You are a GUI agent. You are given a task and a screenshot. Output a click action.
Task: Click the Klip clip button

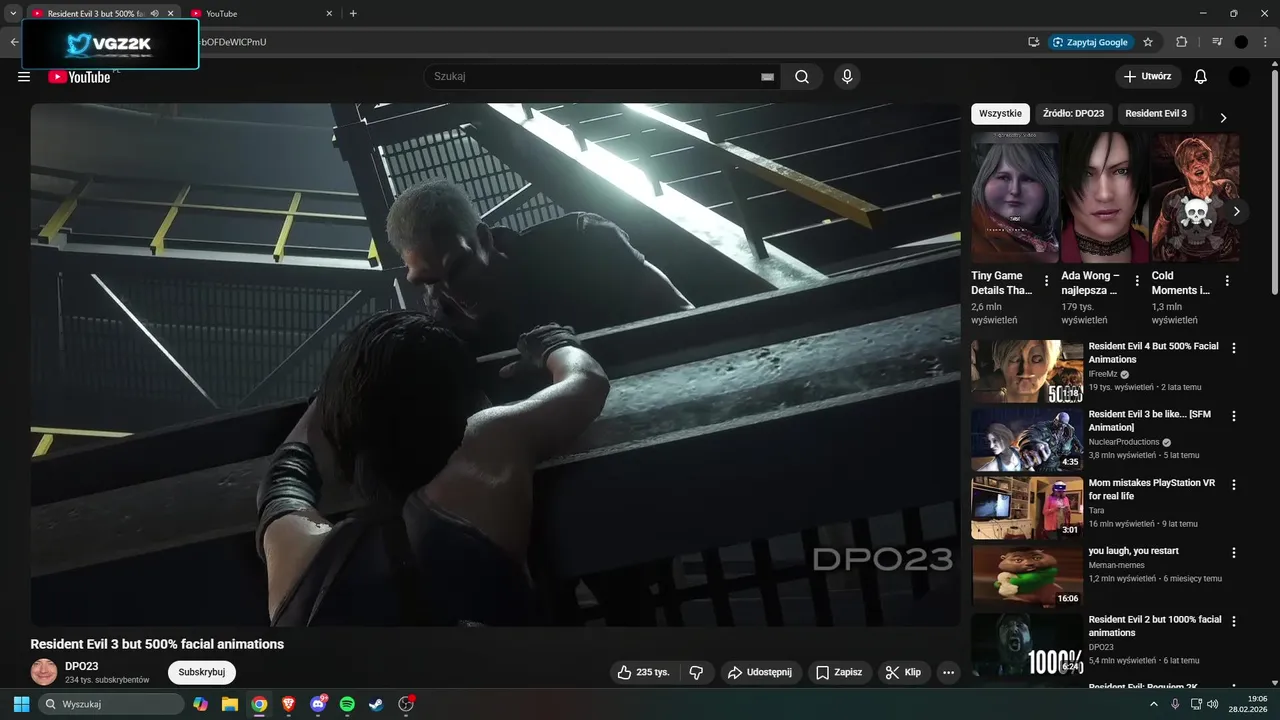(904, 672)
